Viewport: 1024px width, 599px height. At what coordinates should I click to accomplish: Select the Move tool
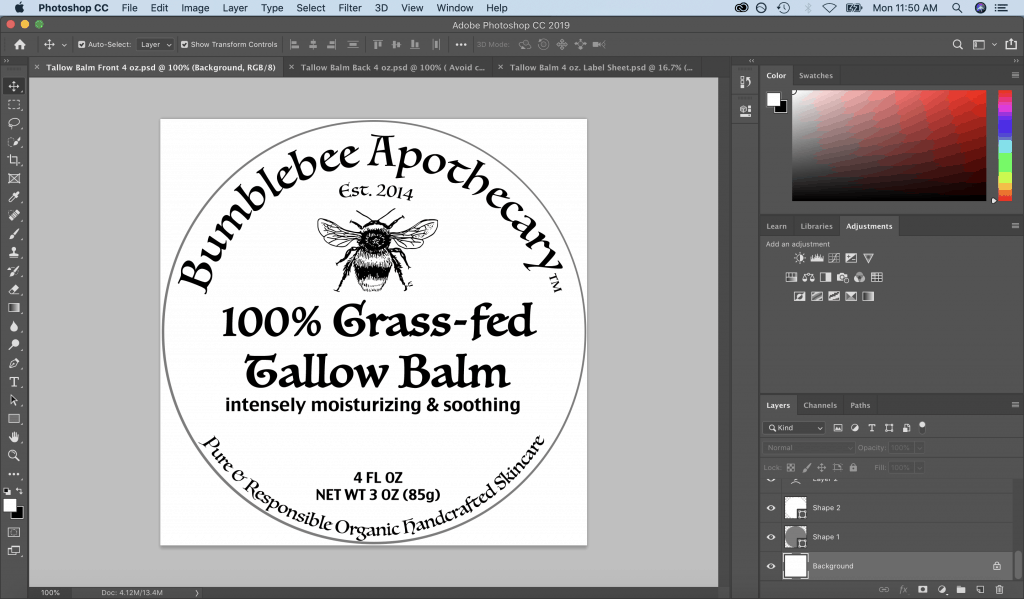point(13,86)
